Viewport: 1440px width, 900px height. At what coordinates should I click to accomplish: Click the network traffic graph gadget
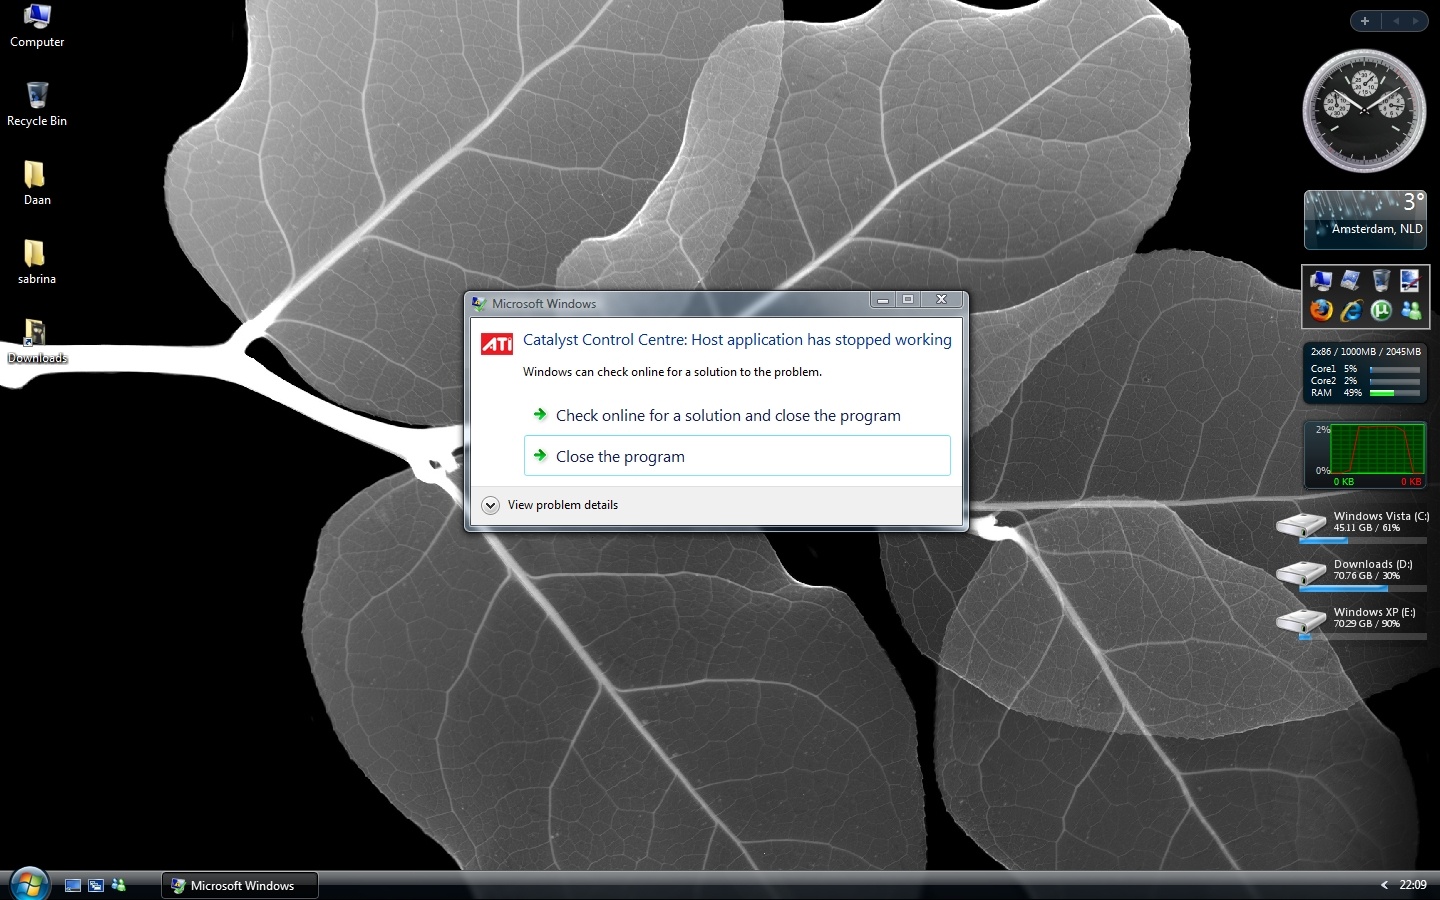click(x=1365, y=455)
